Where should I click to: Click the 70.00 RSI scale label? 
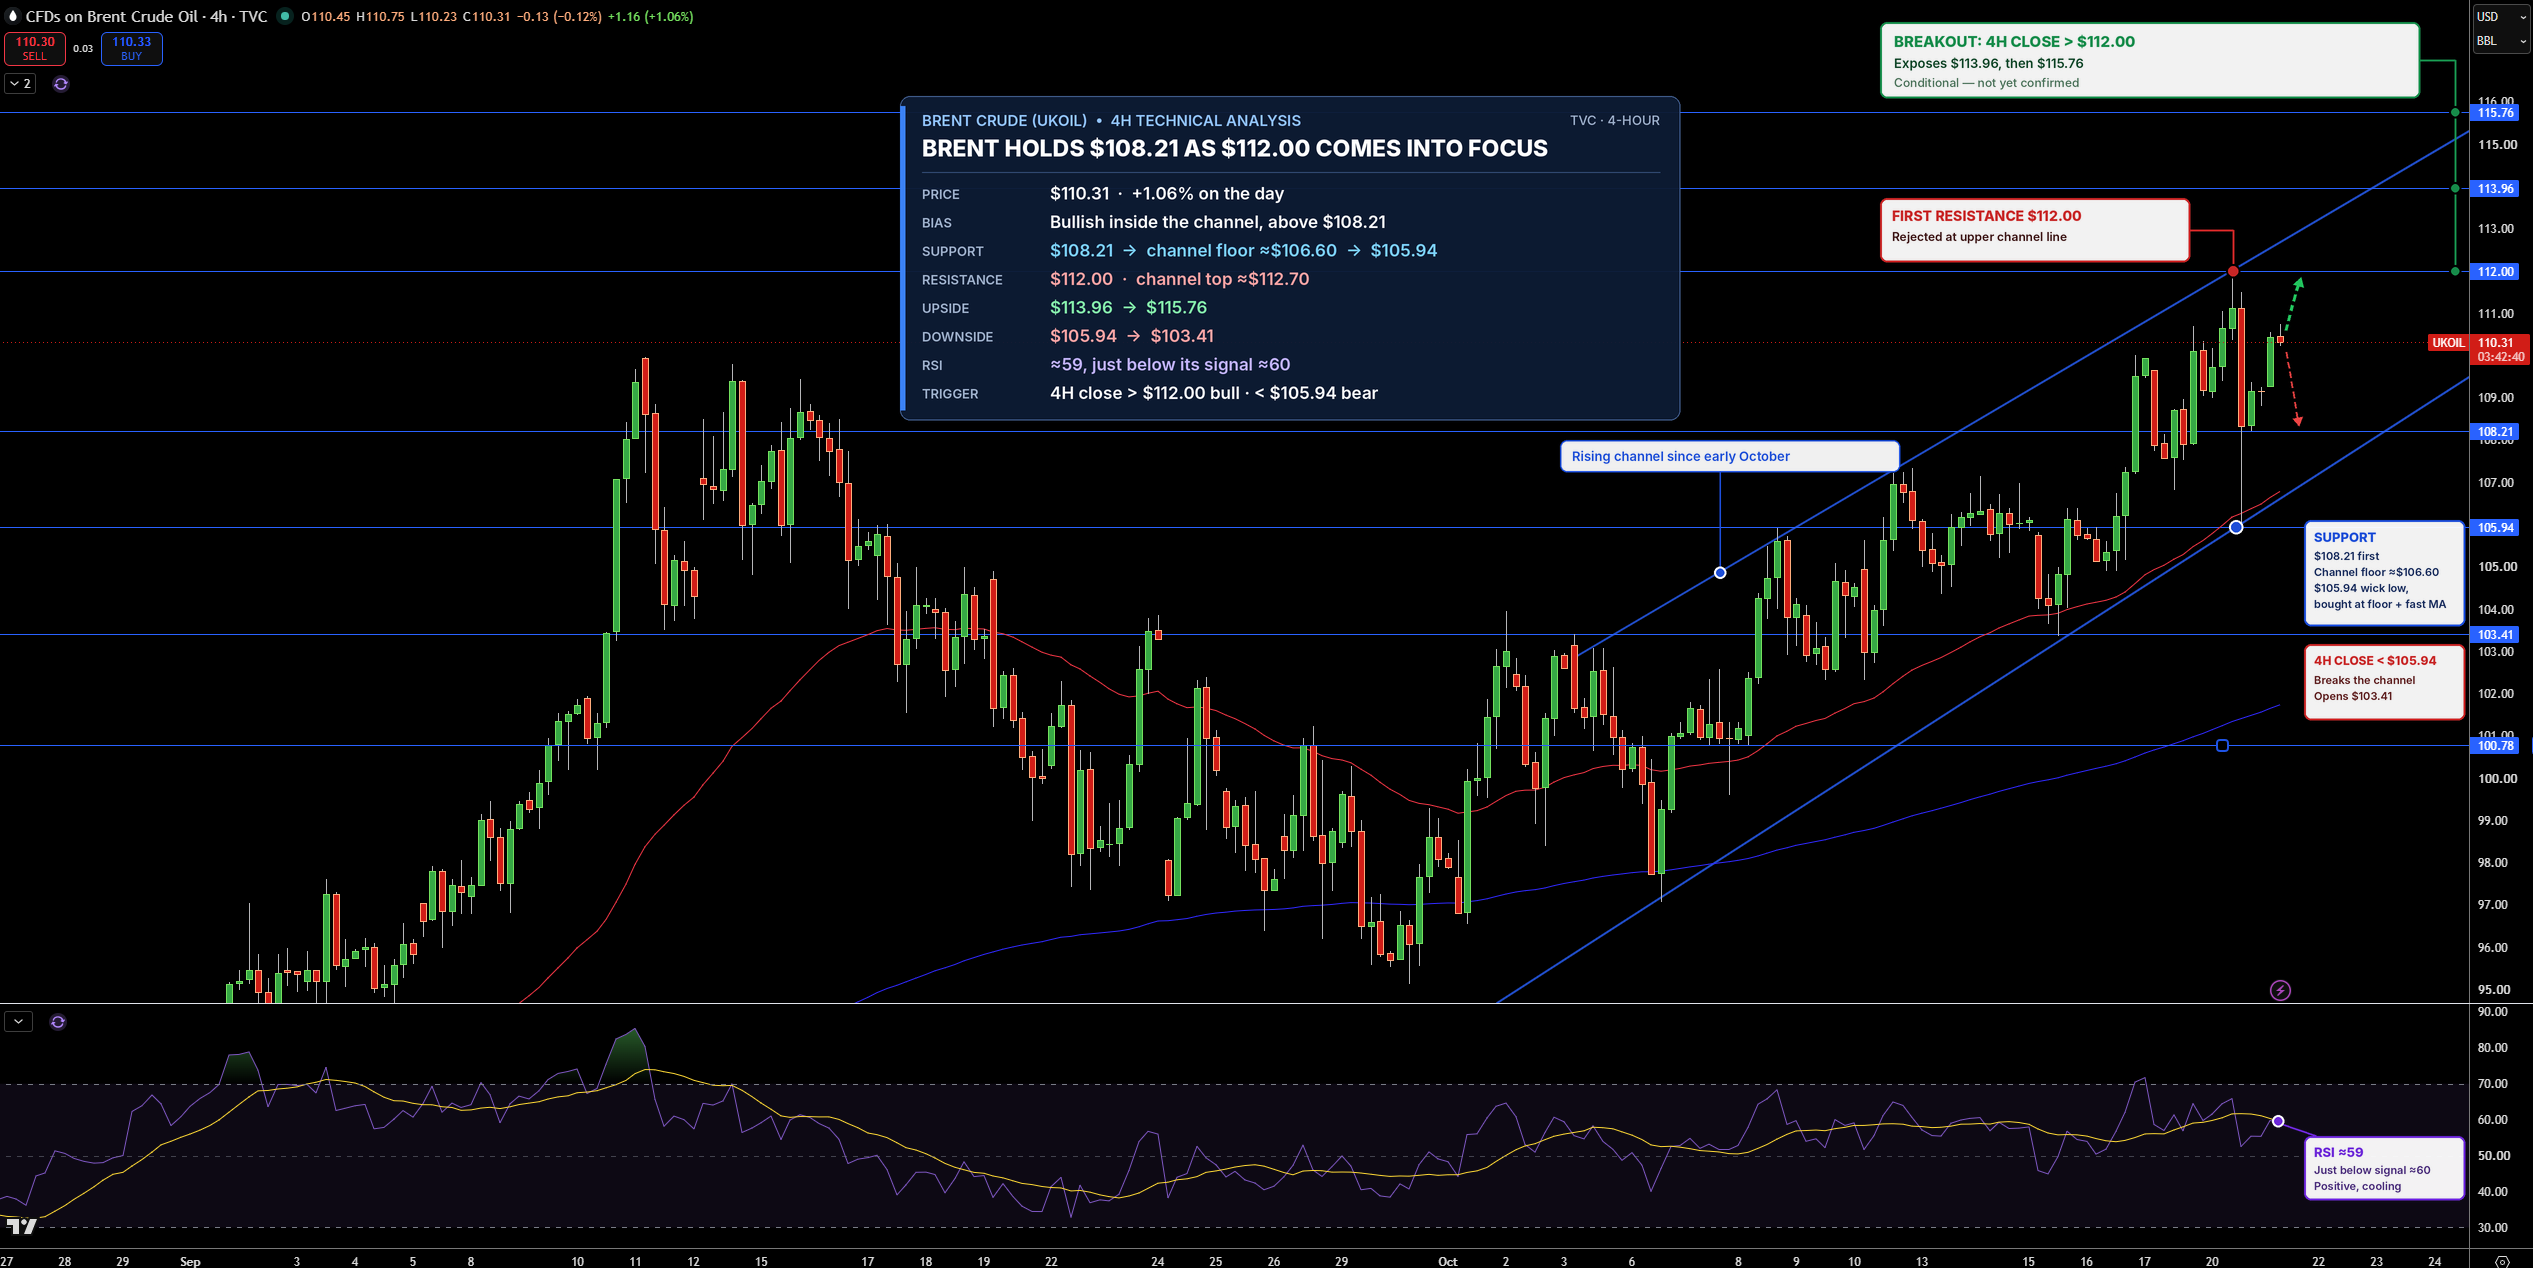pos(2492,1084)
